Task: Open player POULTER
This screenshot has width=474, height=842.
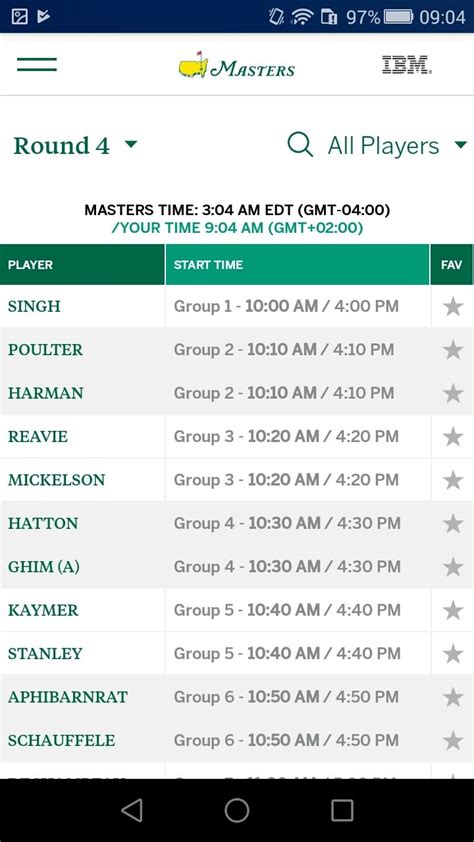Action: 46,350
